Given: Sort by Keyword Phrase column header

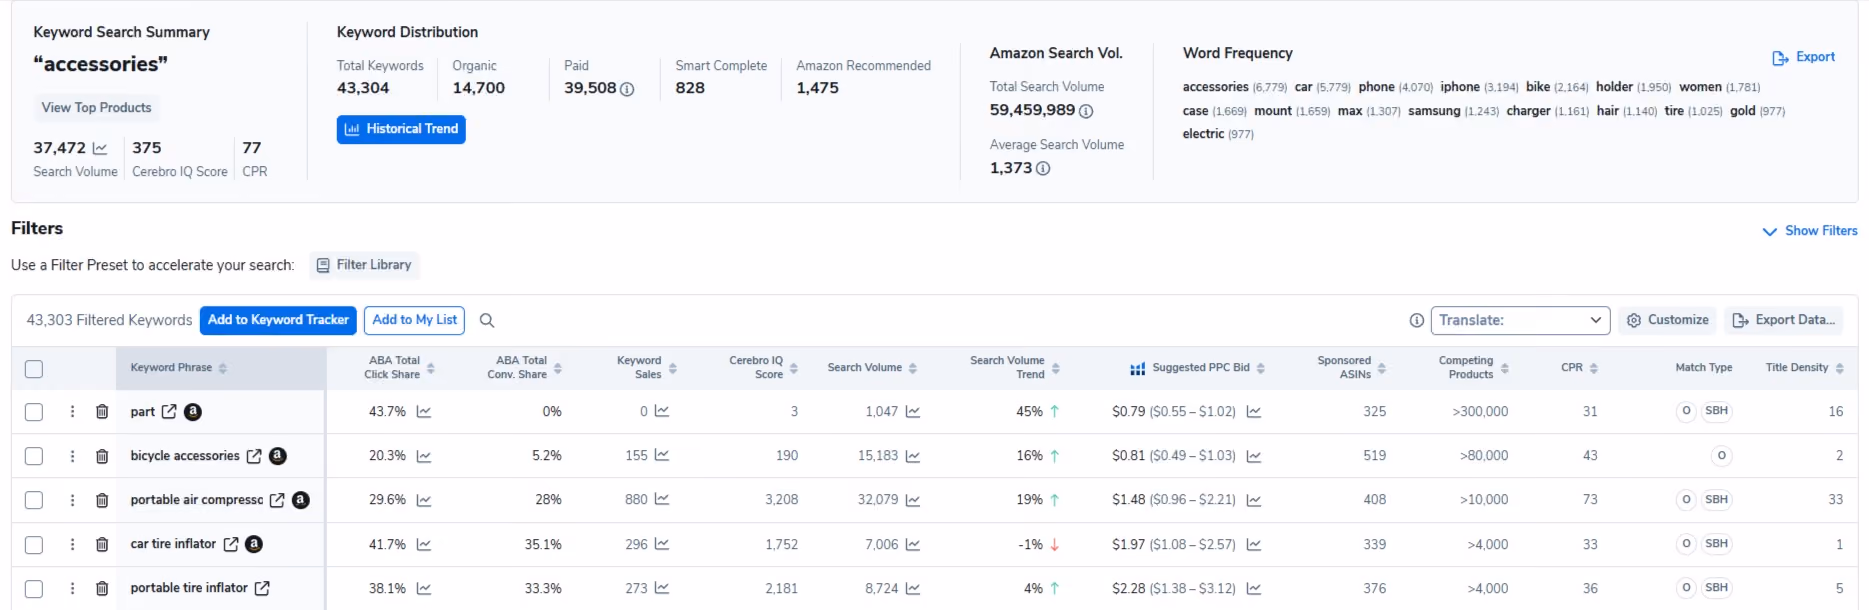Looking at the screenshot, I should click(178, 368).
